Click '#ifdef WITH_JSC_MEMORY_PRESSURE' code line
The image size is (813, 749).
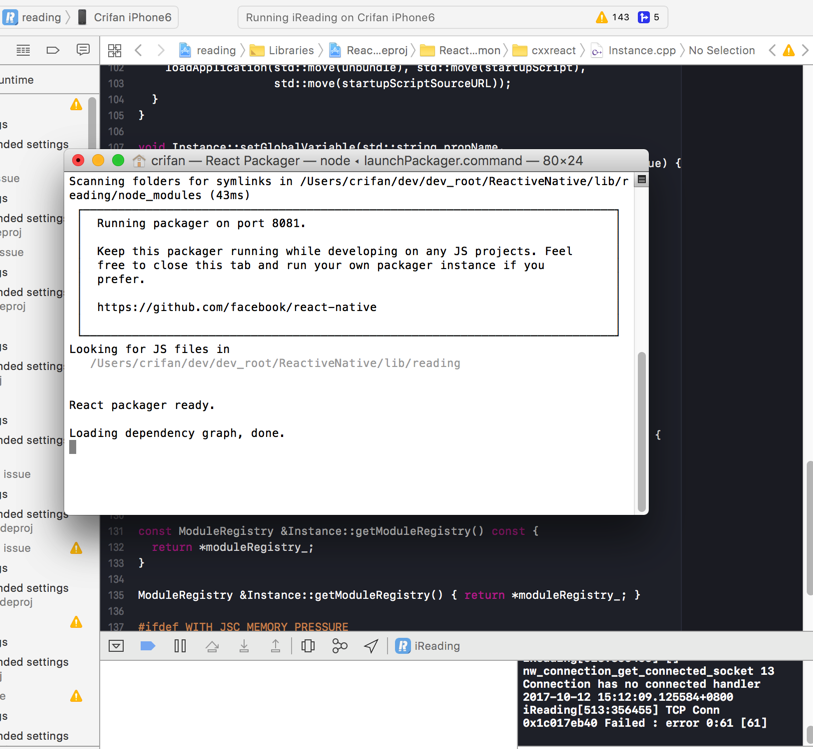(x=243, y=626)
